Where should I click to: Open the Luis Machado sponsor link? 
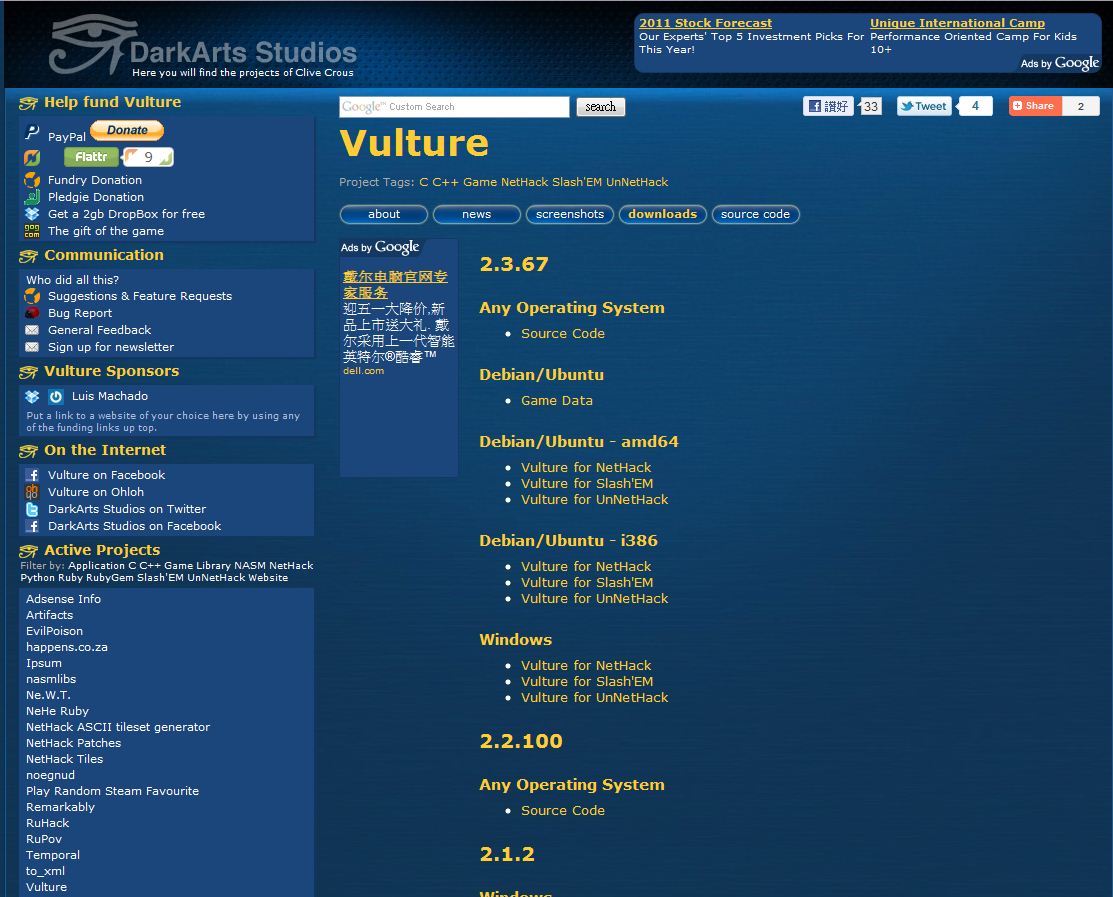pyautogui.click(x=109, y=396)
